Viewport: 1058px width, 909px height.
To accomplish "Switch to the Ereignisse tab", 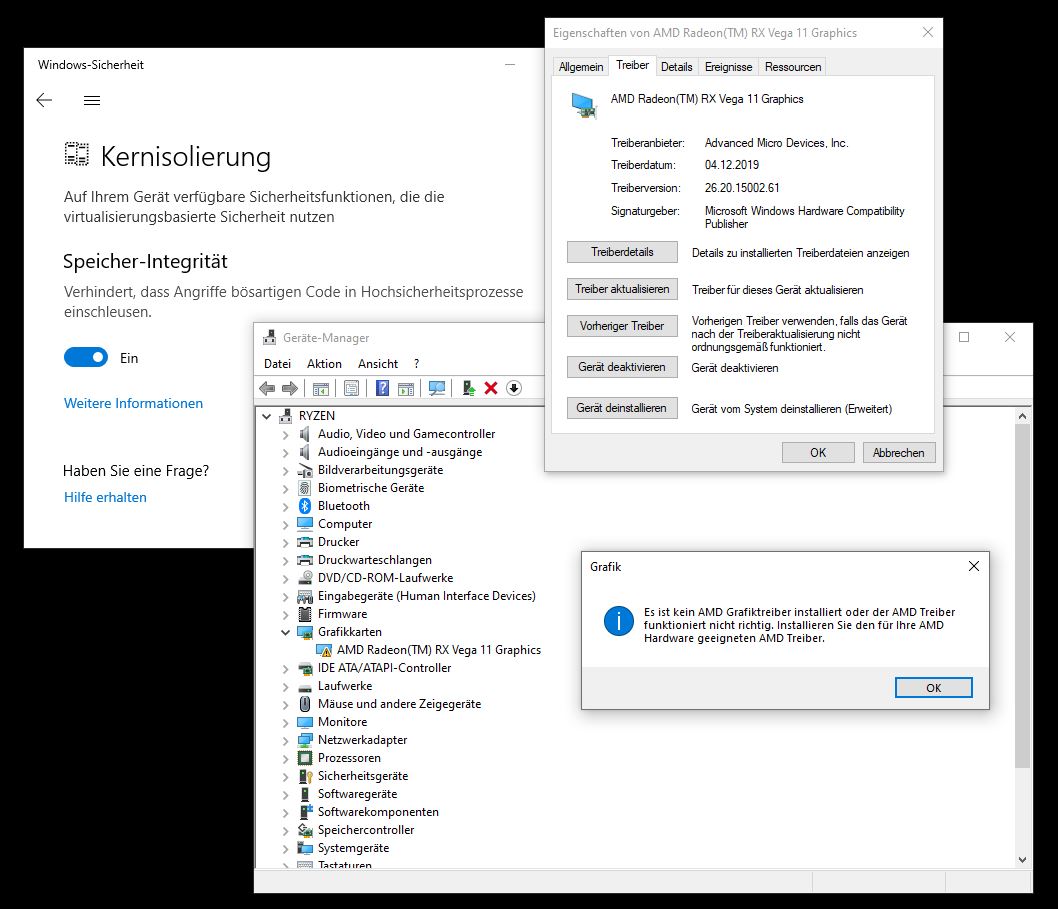I will click(x=728, y=67).
